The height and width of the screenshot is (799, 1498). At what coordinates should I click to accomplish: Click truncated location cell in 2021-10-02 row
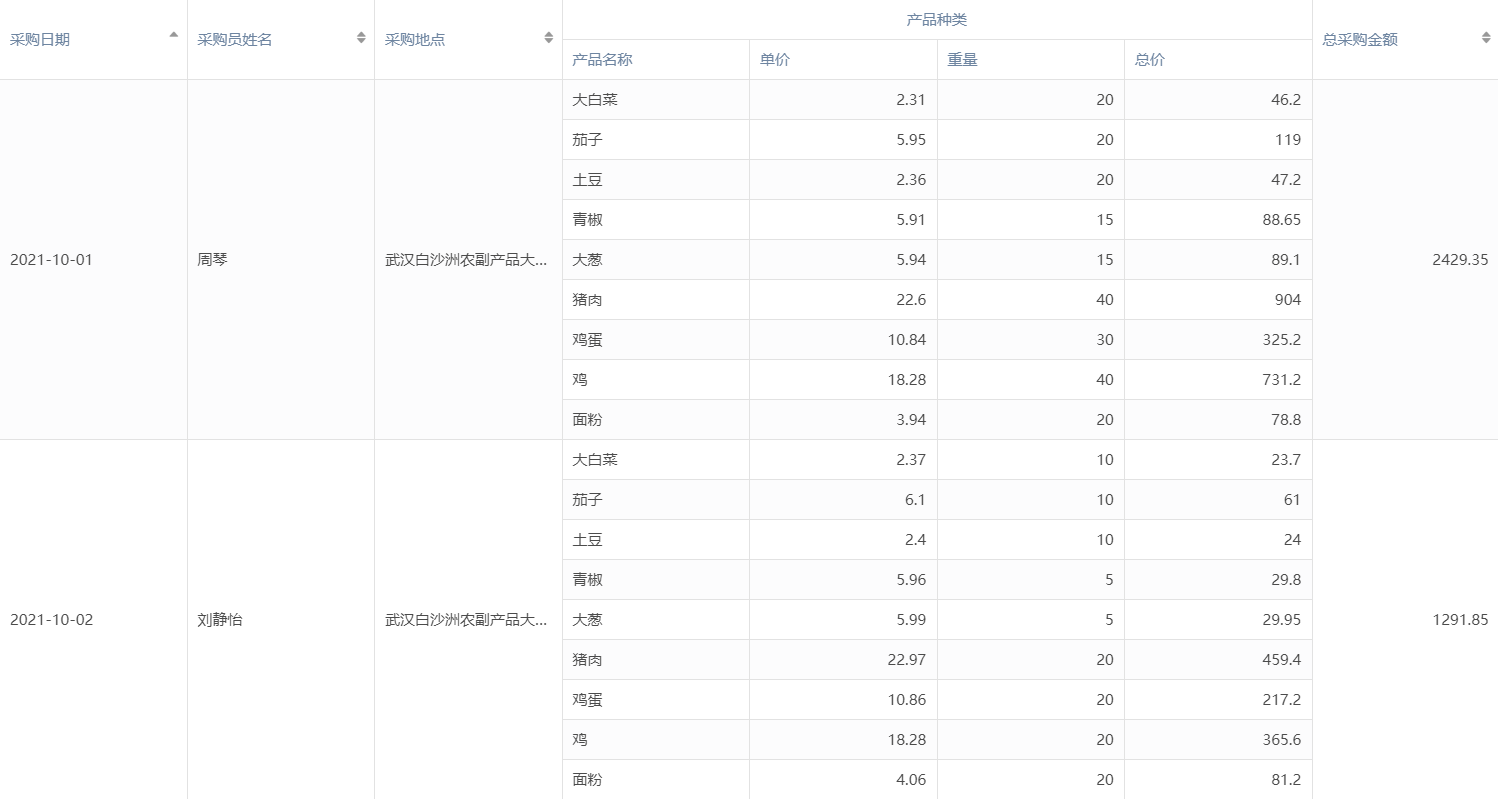pos(467,620)
